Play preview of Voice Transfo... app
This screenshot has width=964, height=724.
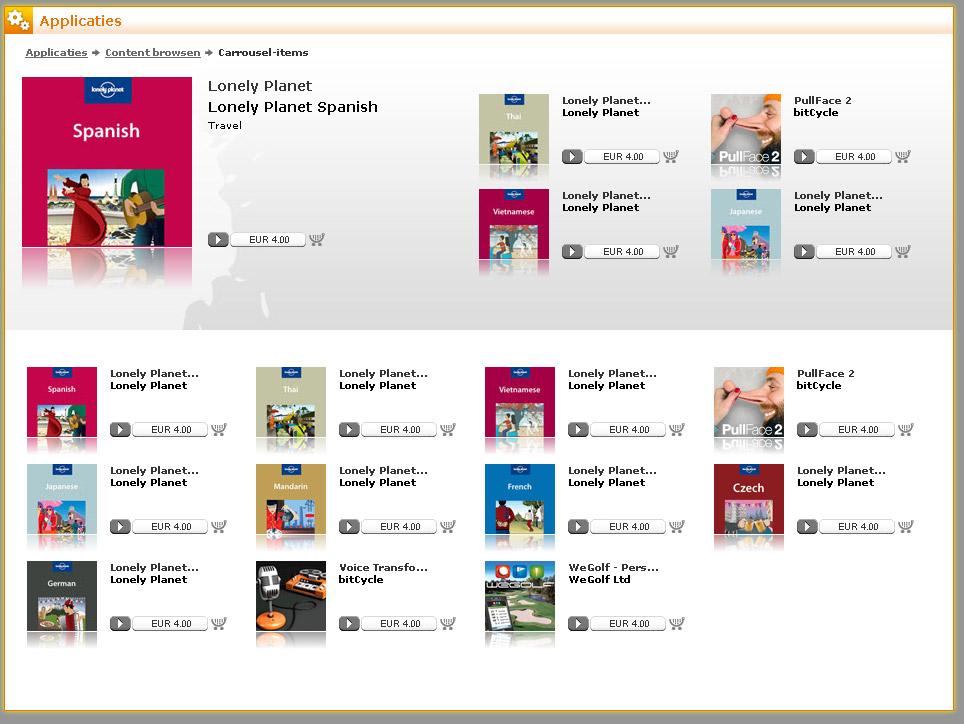(349, 623)
